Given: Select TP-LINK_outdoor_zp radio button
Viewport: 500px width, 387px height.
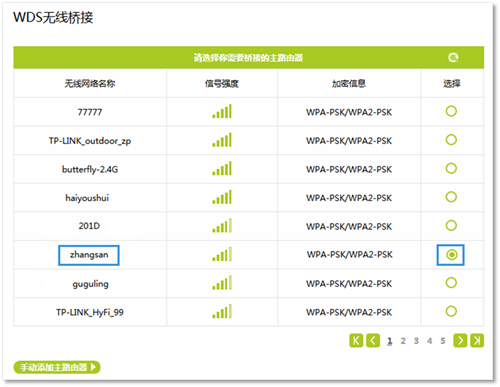Looking at the screenshot, I should click(451, 140).
